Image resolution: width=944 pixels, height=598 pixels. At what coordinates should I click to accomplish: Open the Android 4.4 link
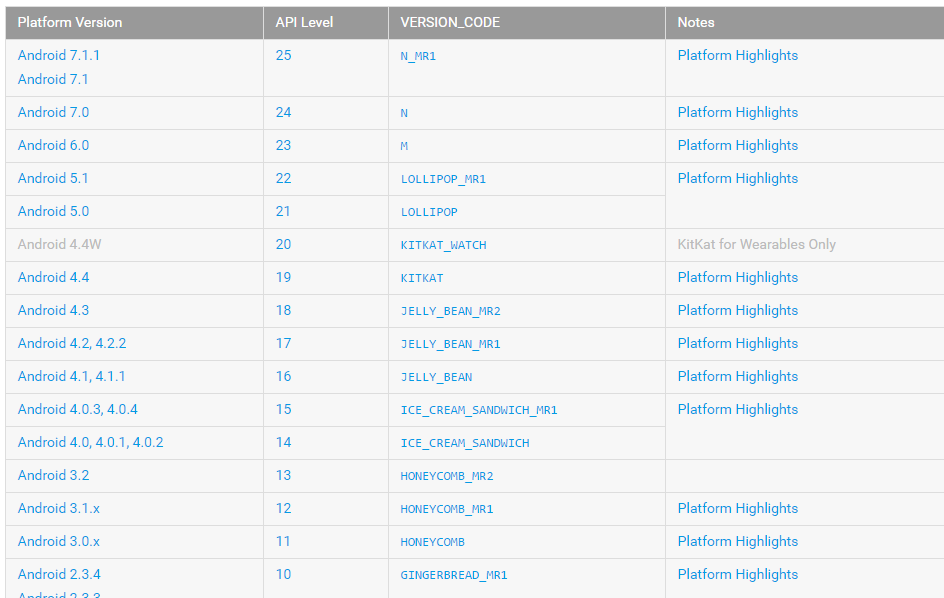(x=54, y=278)
